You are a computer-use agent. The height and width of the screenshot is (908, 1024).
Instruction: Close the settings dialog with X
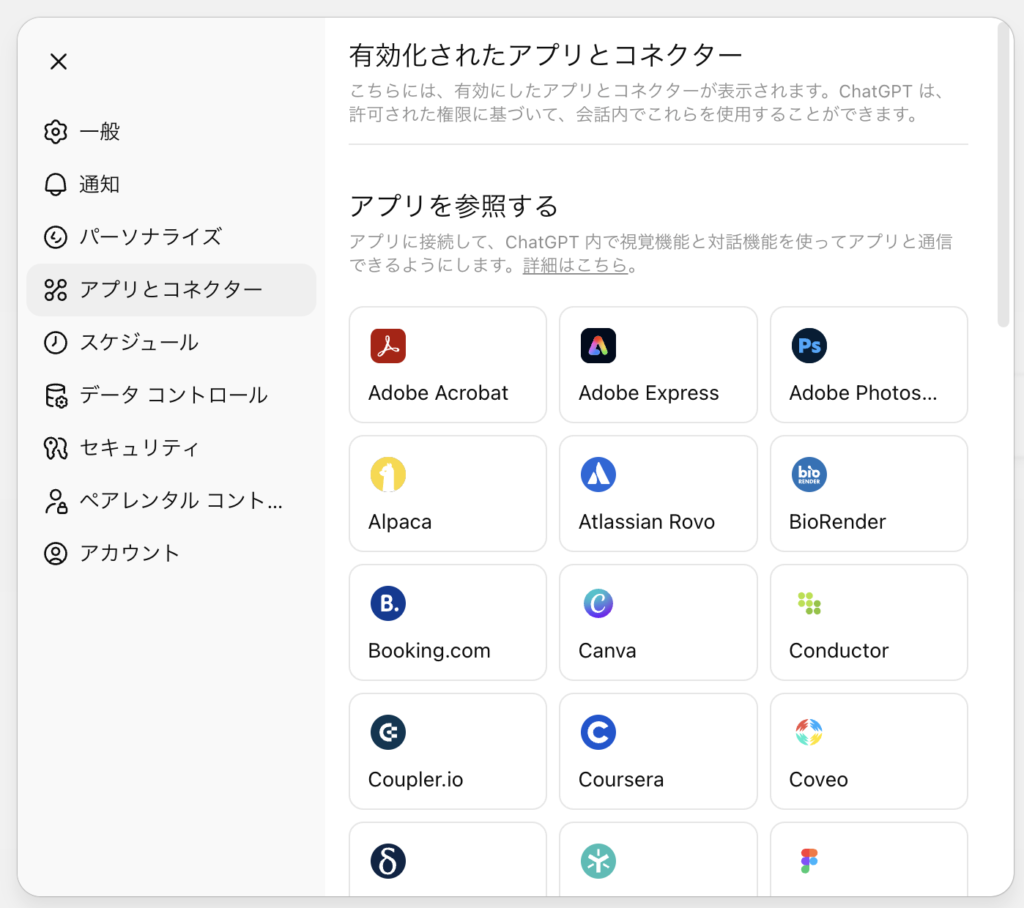pyautogui.click(x=59, y=62)
